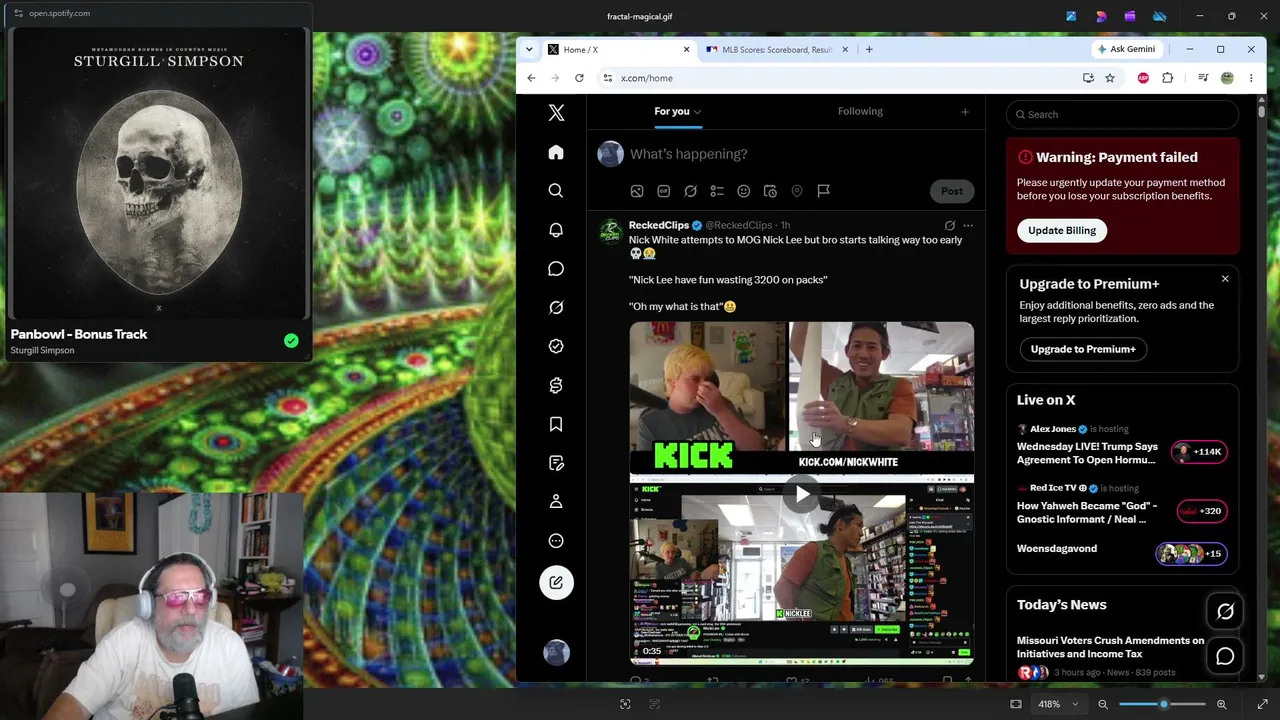Open the ReckedClips post more options

point(967,226)
